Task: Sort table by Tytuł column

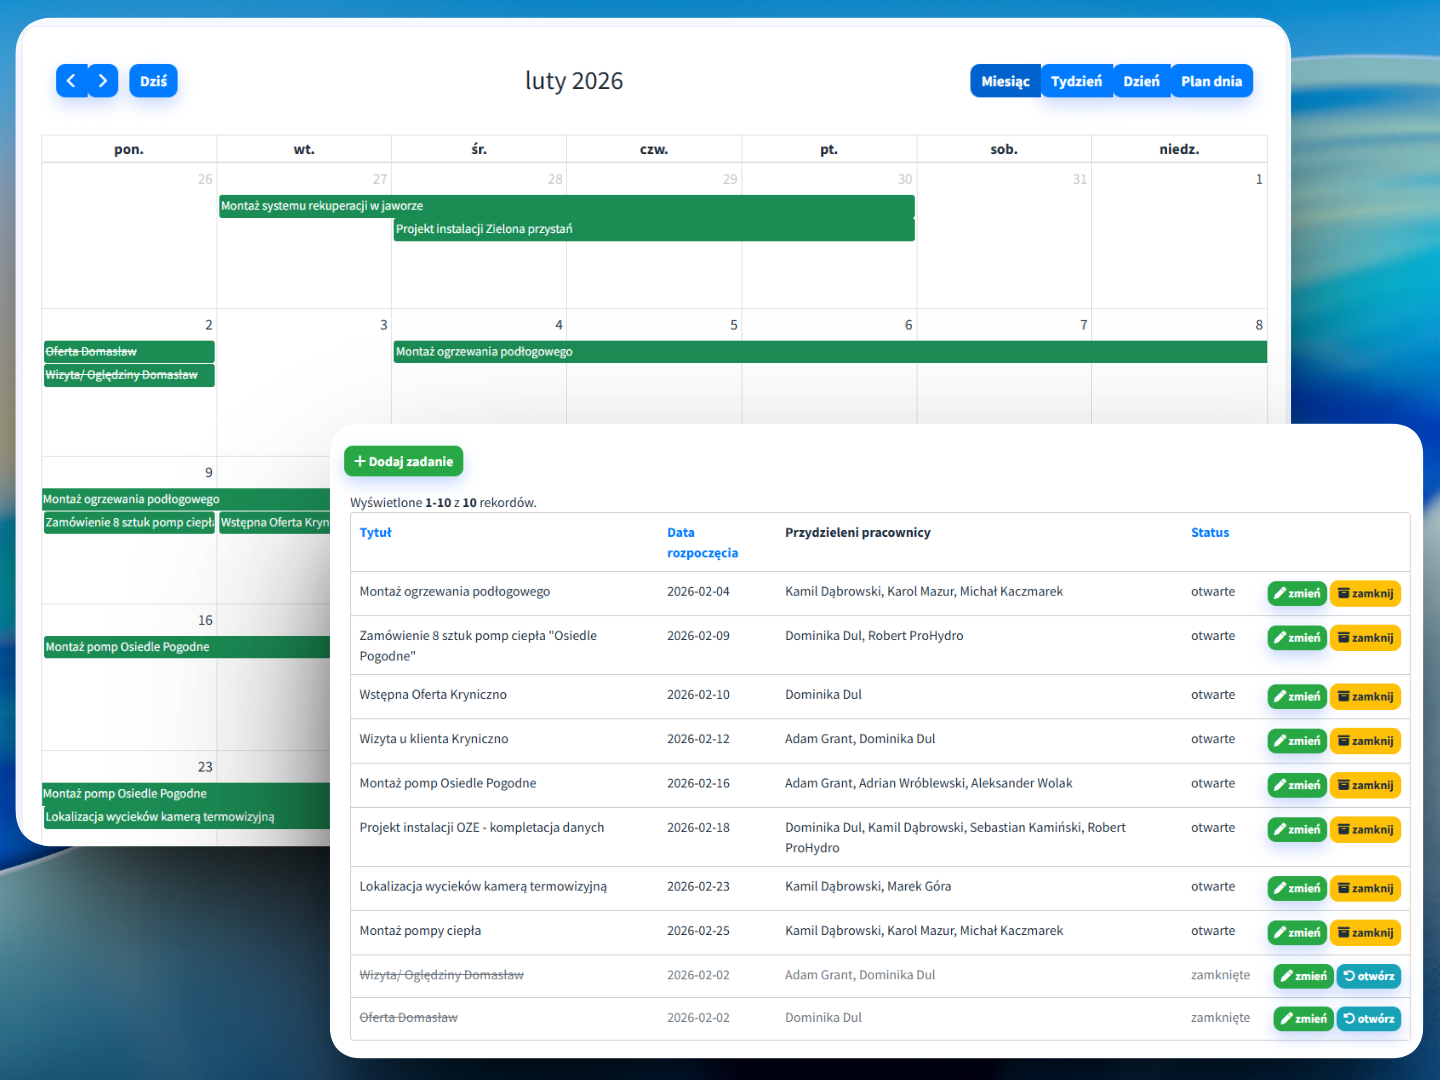Action: [x=375, y=533]
